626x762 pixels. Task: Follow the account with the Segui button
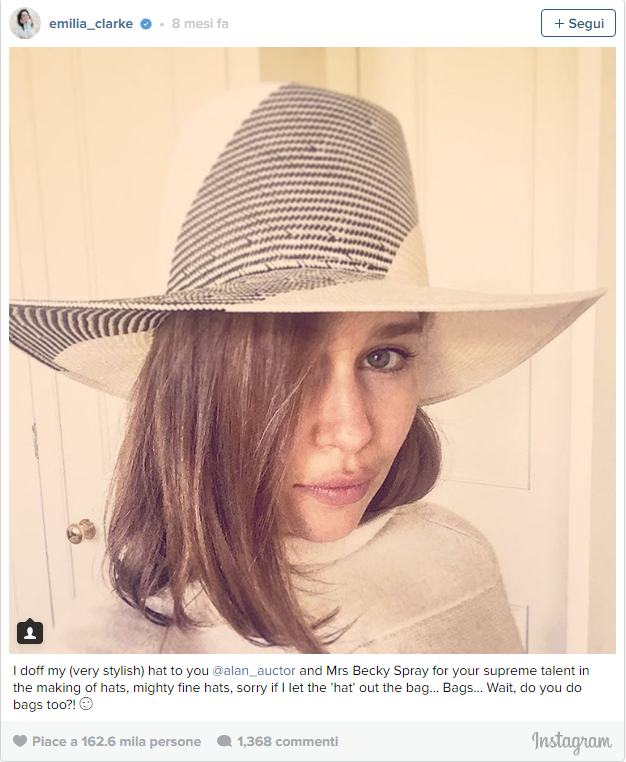[578, 23]
